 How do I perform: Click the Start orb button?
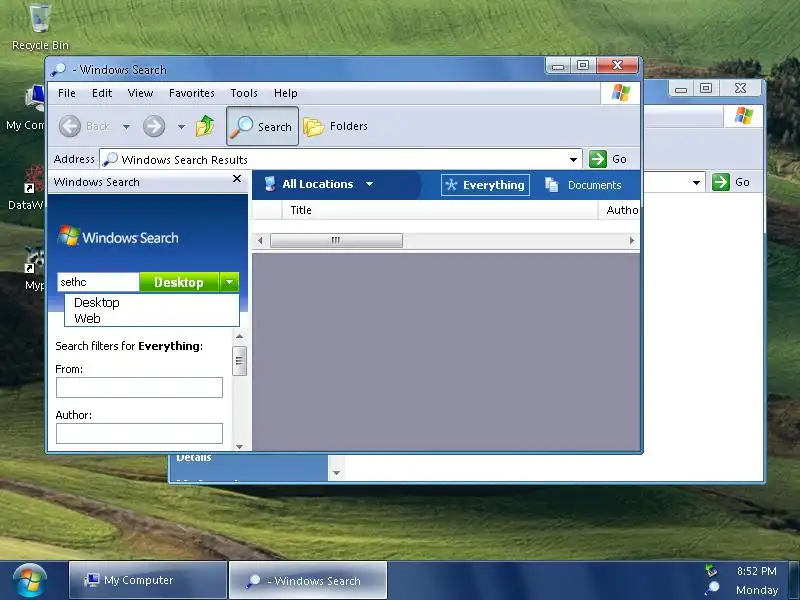click(30, 580)
